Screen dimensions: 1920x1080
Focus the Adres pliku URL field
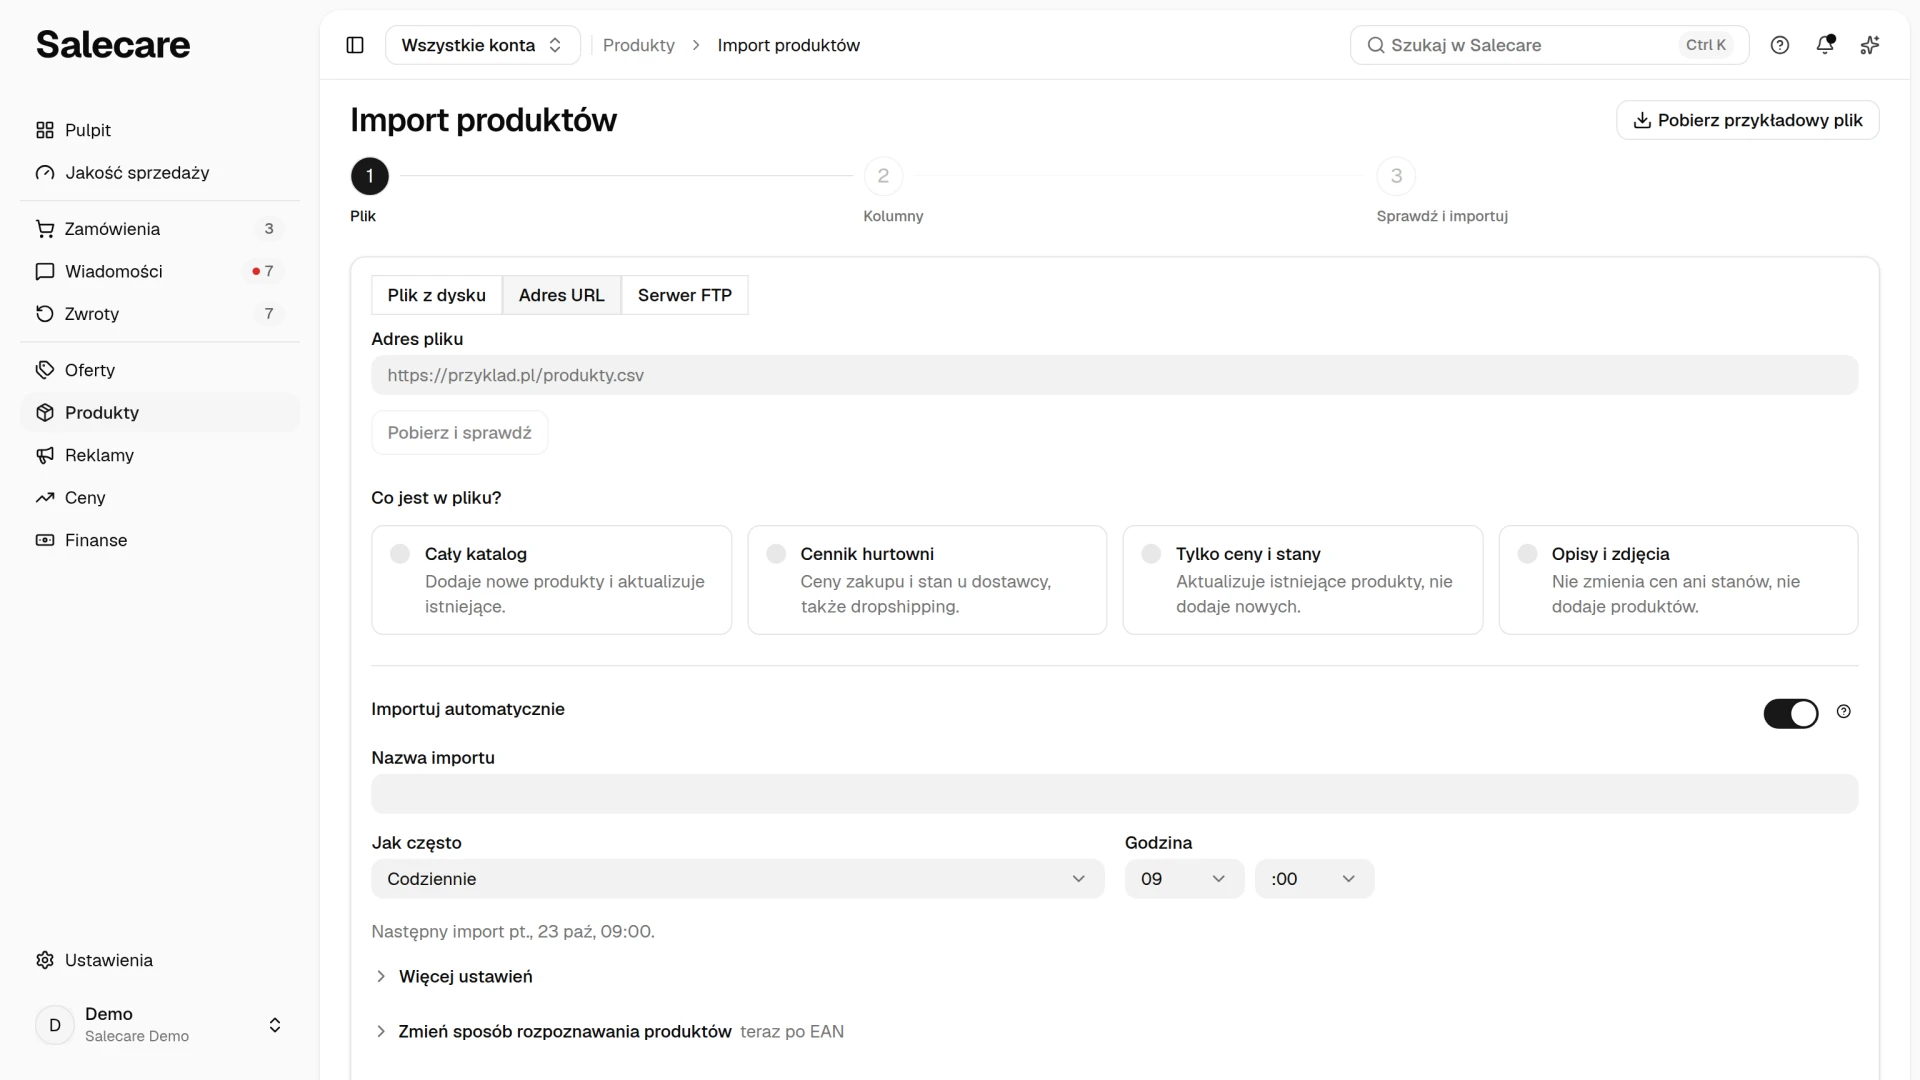point(1115,375)
